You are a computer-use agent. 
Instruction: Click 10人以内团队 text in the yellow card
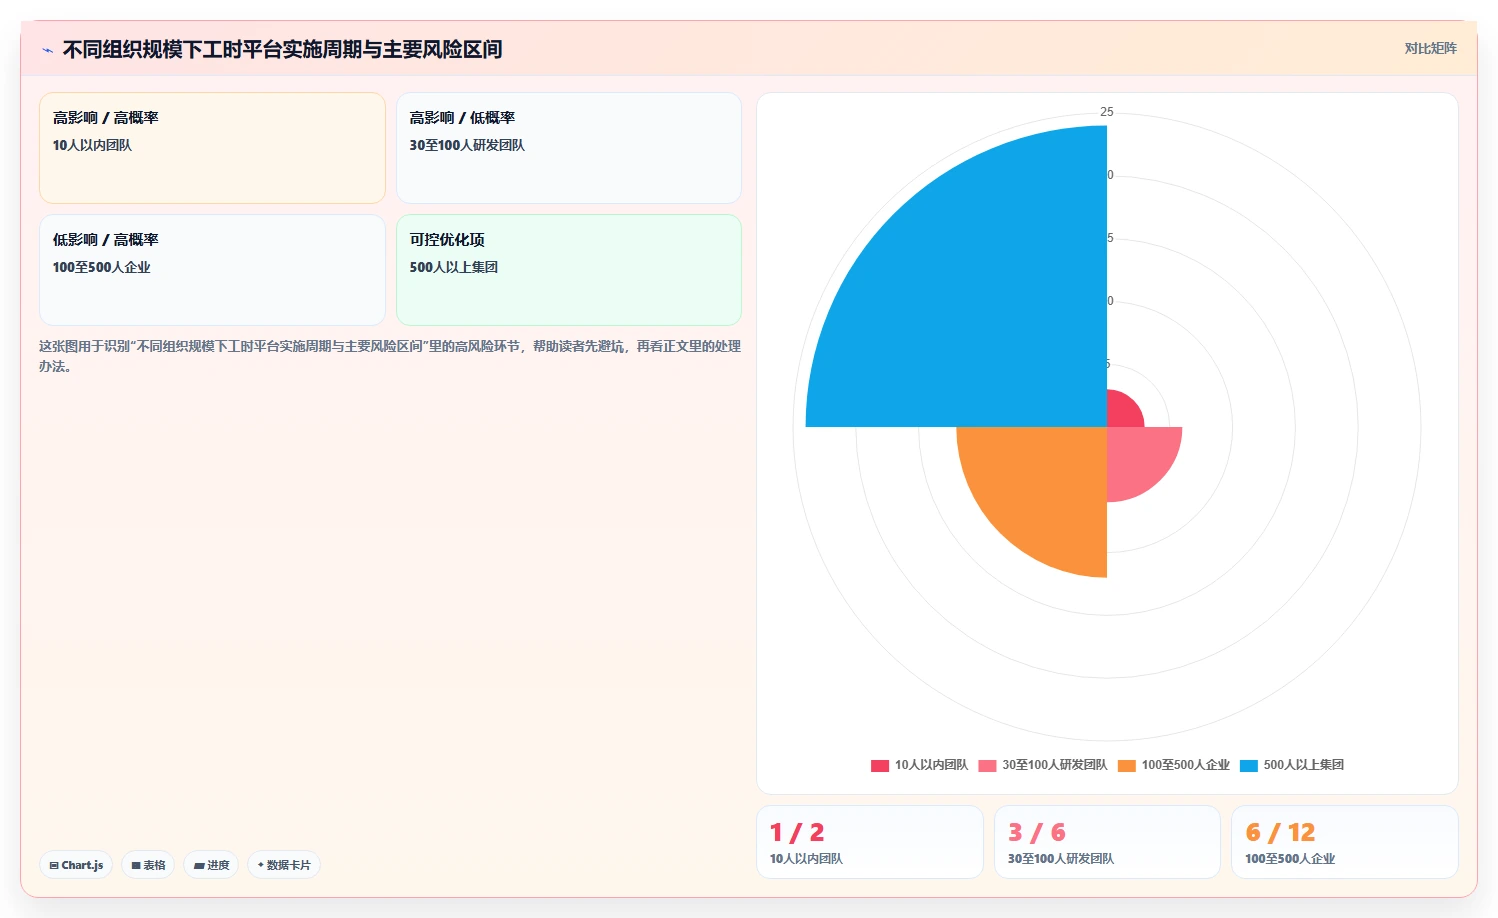click(92, 145)
